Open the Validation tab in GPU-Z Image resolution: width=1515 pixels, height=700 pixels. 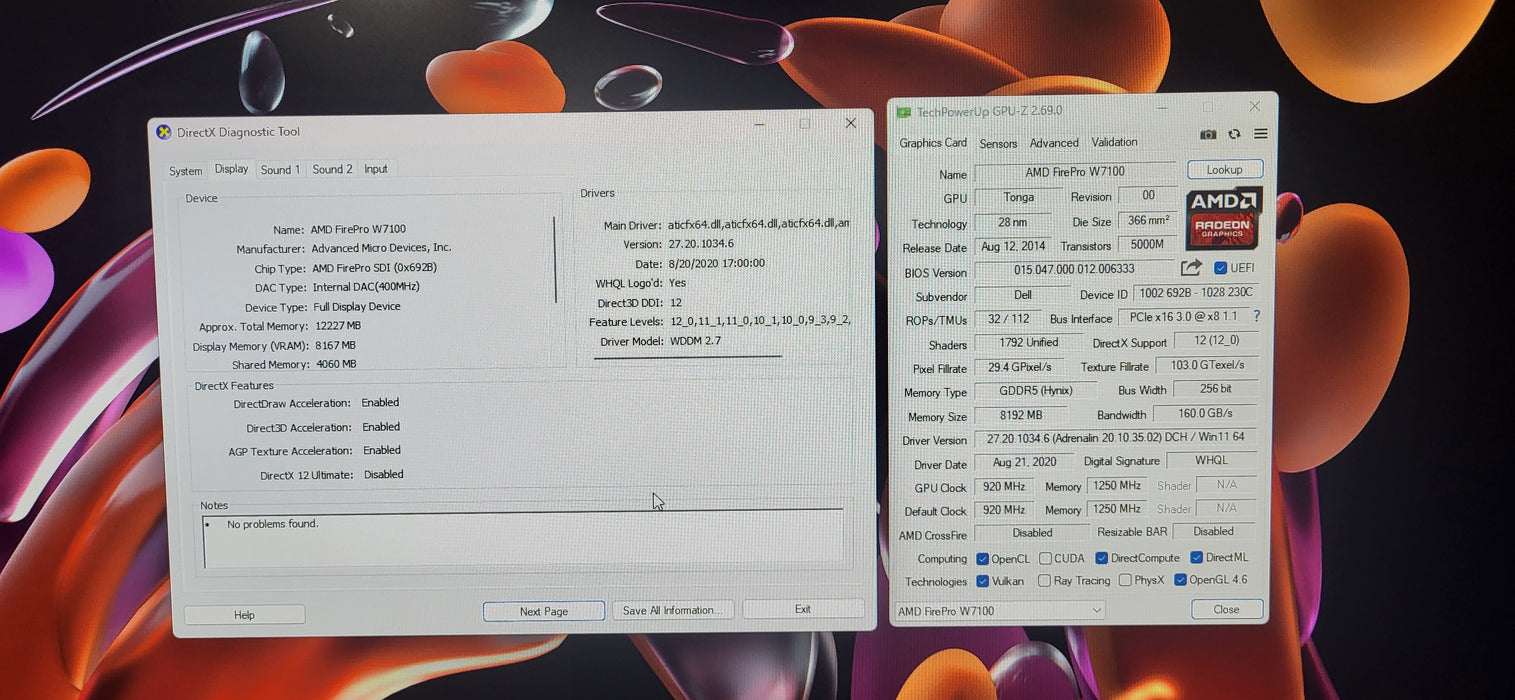[x=1114, y=142]
